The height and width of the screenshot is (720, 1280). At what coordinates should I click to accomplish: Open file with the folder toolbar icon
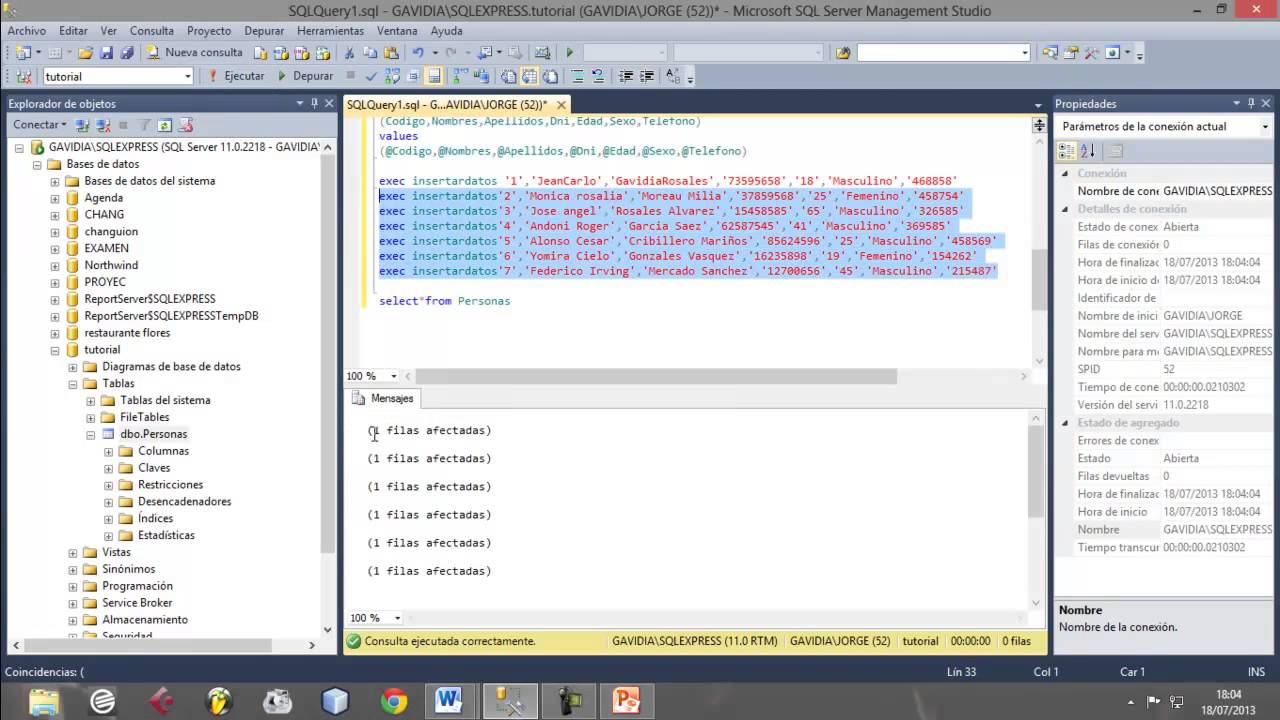pos(85,52)
